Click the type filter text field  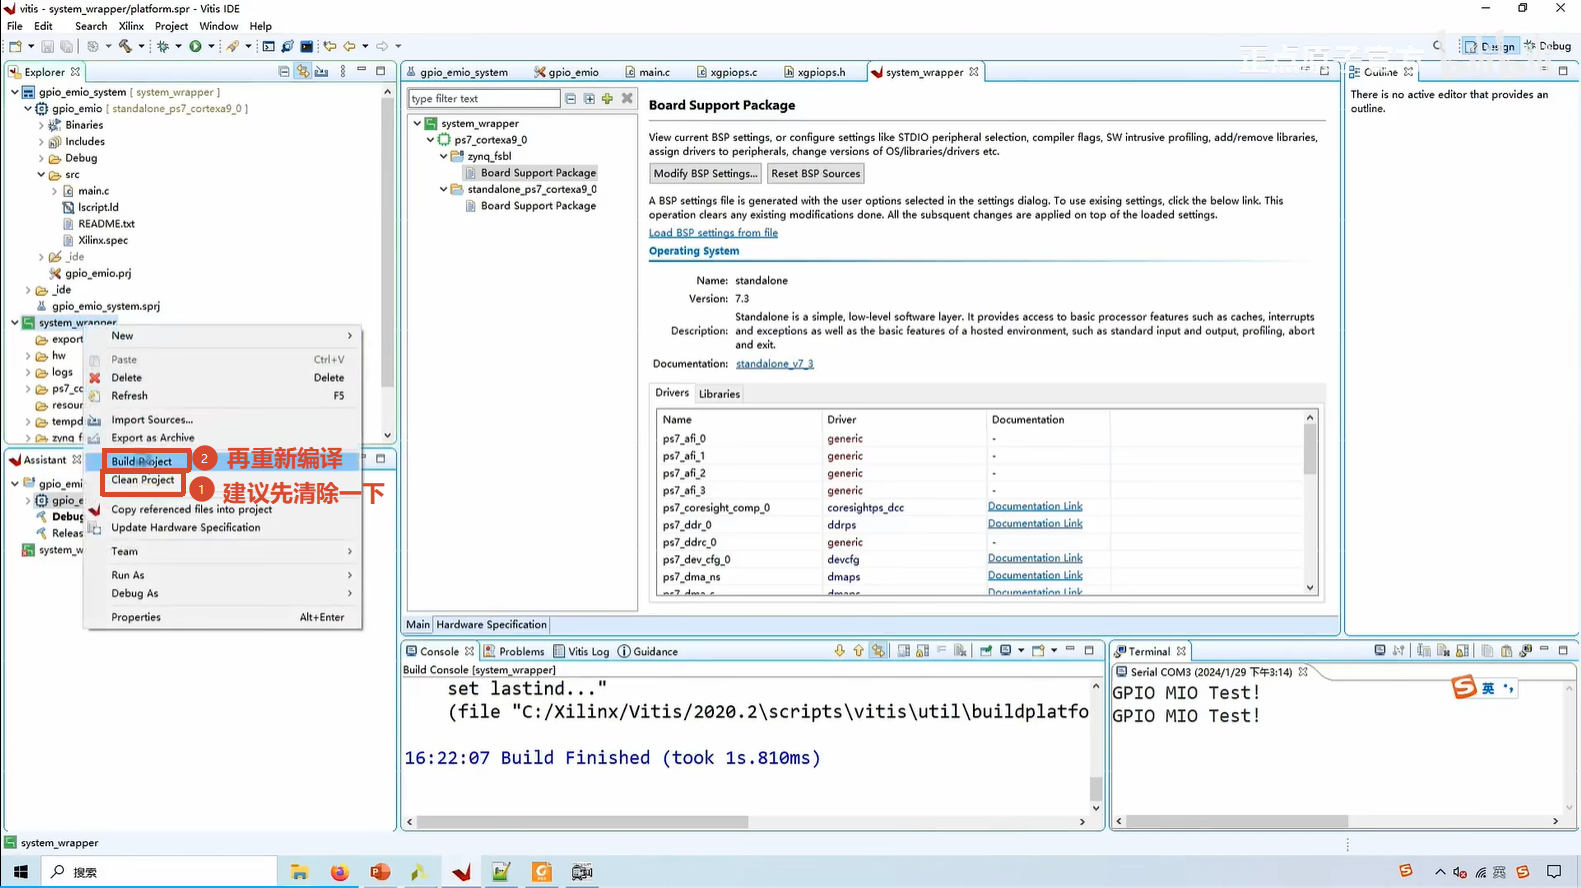click(484, 99)
